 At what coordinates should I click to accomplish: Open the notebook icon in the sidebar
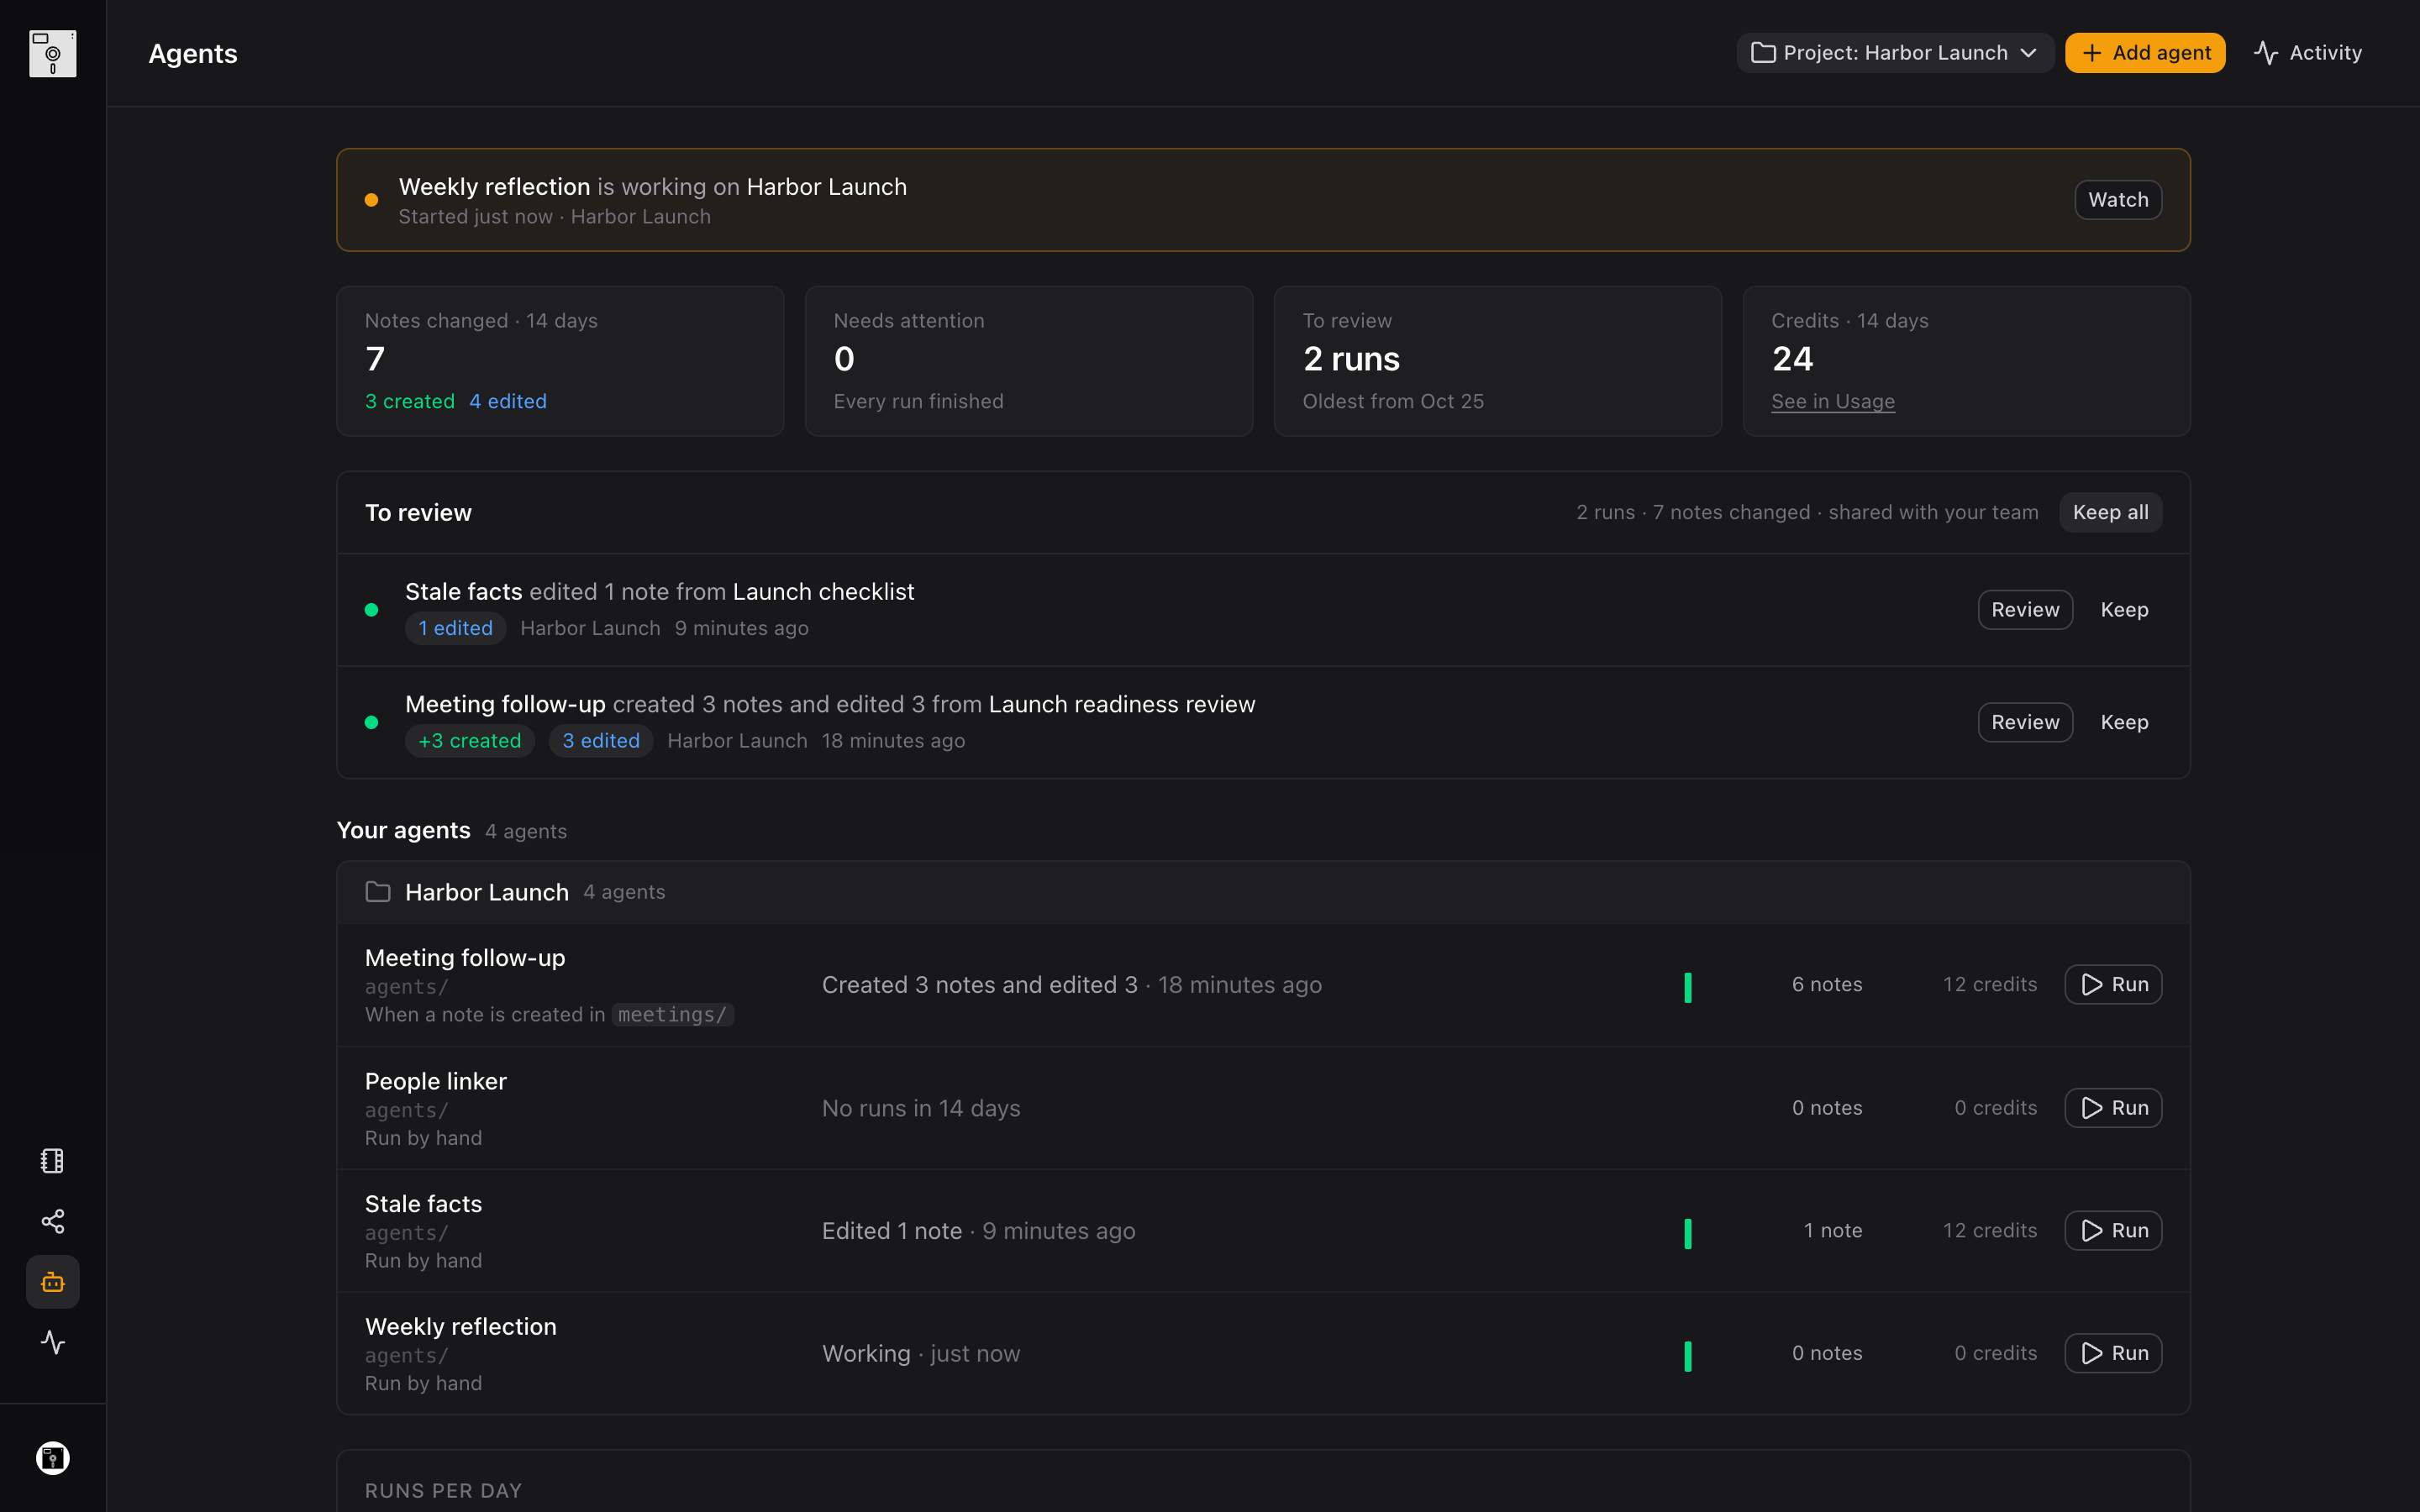[53, 1160]
